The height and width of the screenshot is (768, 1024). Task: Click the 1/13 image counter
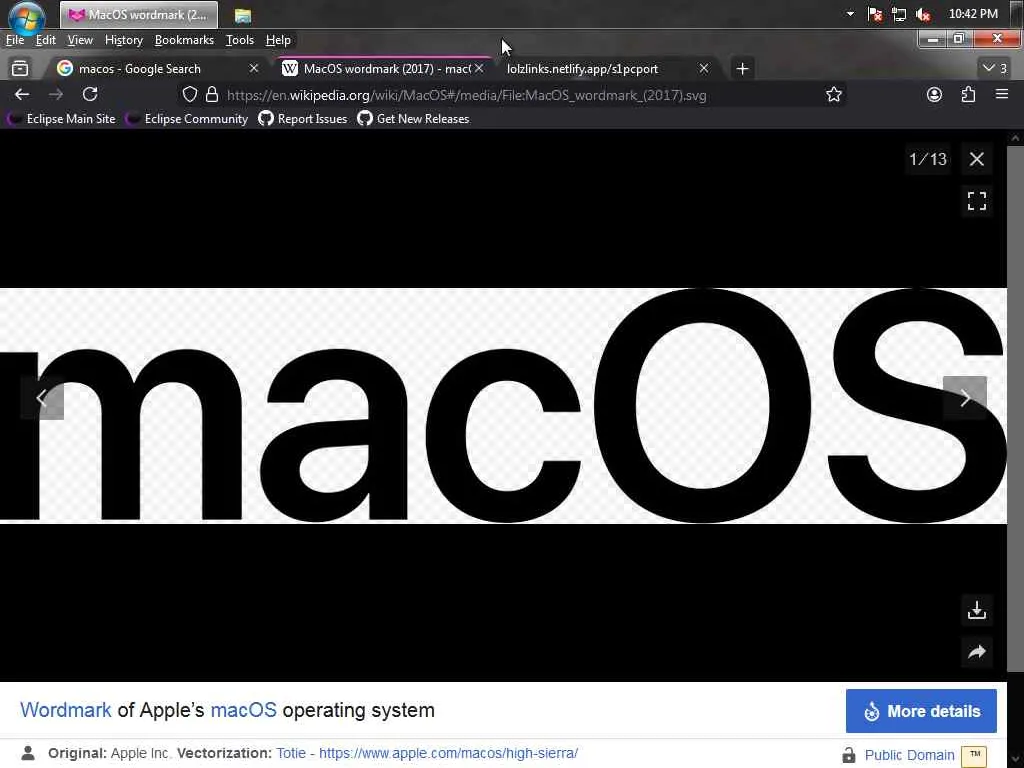click(x=927, y=159)
